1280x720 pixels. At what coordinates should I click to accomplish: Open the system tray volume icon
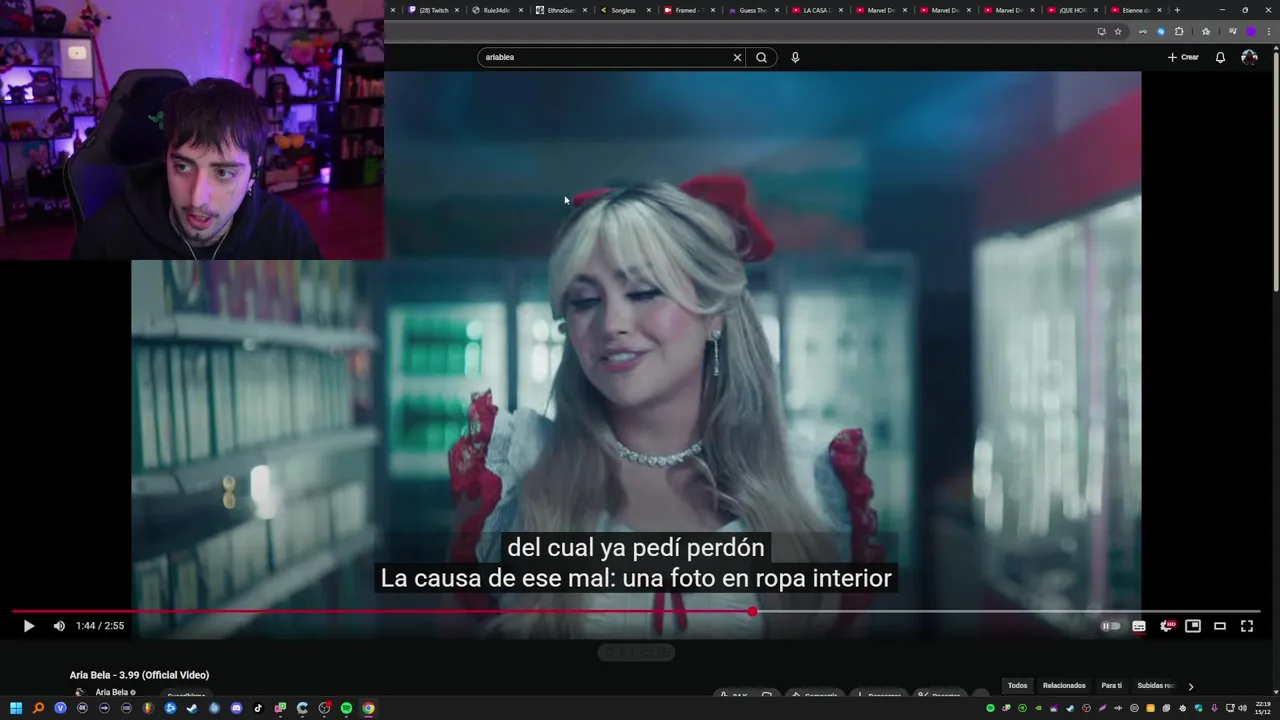[1242, 708]
